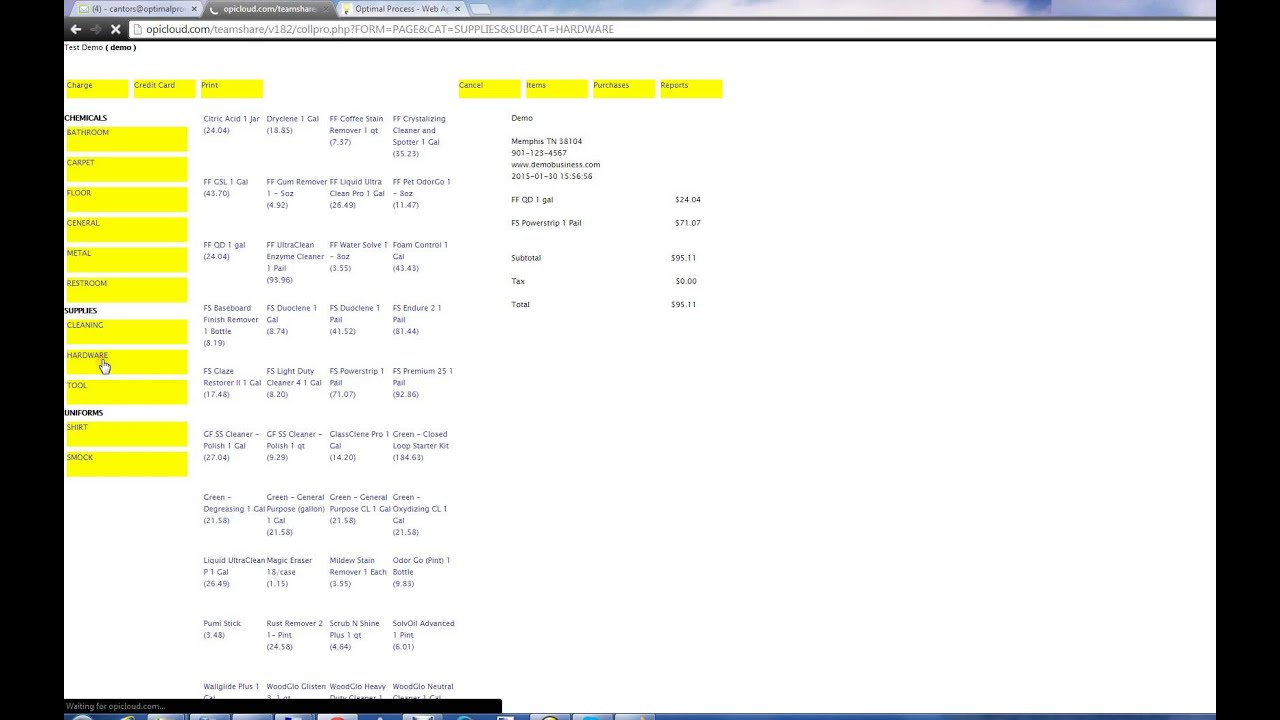This screenshot has height=720, width=1280.
Task: Add SolvOil Advanced 1 Pint
Action: pyautogui.click(x=423, y=635)
